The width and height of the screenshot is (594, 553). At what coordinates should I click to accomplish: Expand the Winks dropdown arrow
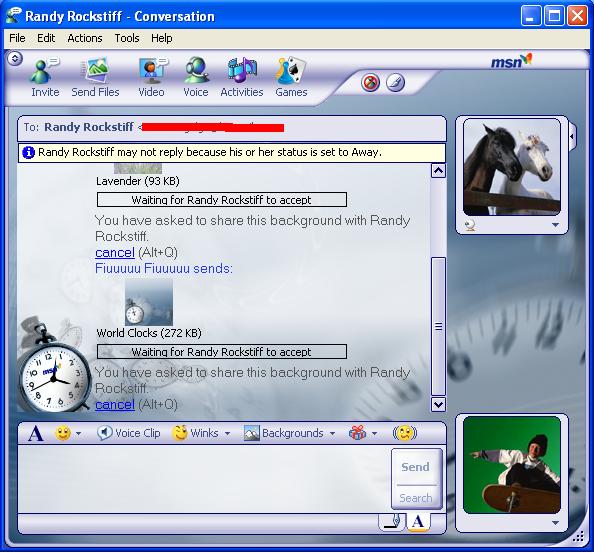pyautogui.click(x=227, y=433)
